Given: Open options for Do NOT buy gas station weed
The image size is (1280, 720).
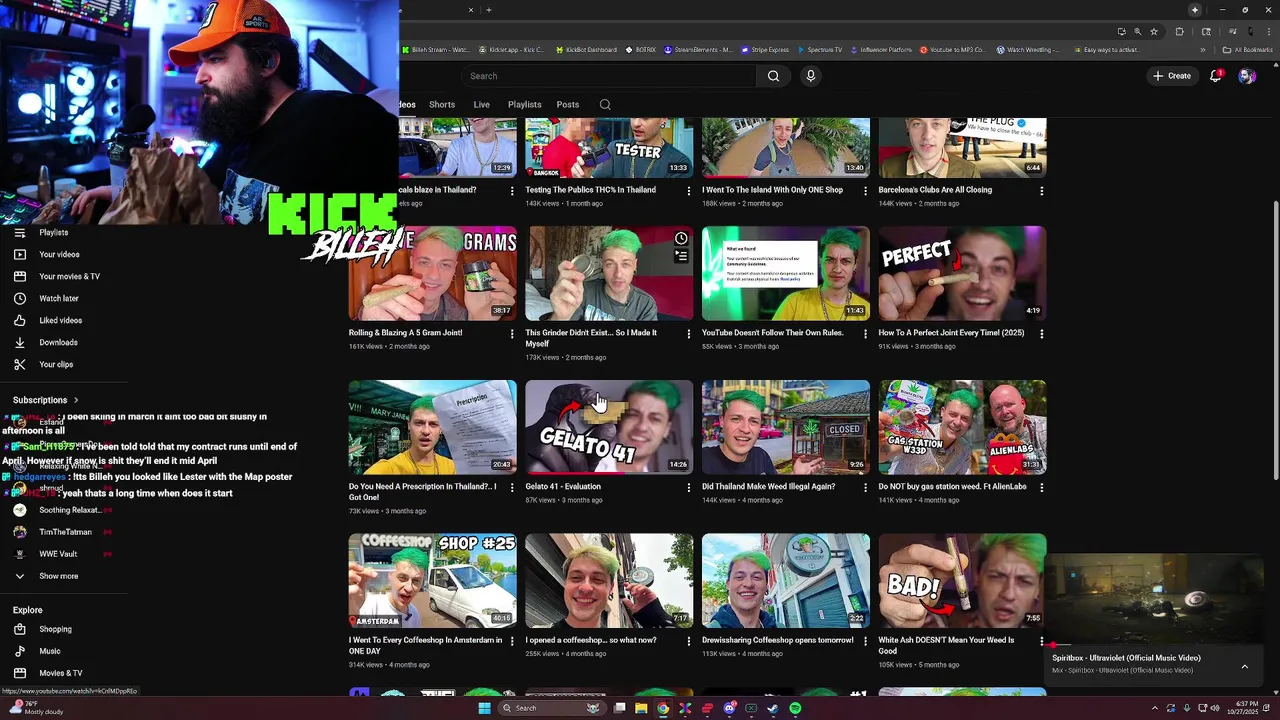Looking at the screenshot, I should (x=1041, y=487).
